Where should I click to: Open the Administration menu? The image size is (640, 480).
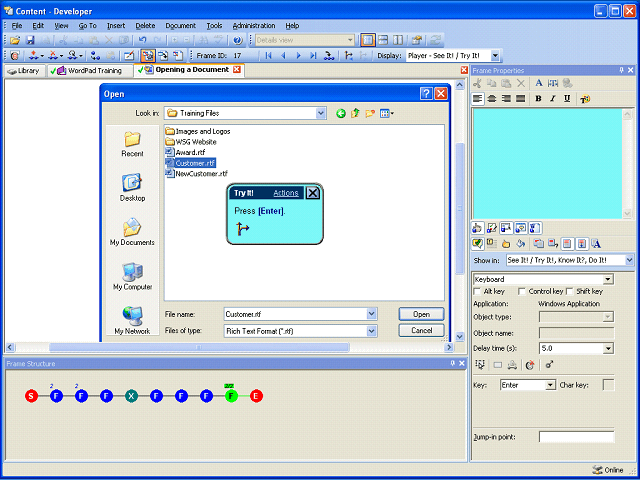point(254,26)
